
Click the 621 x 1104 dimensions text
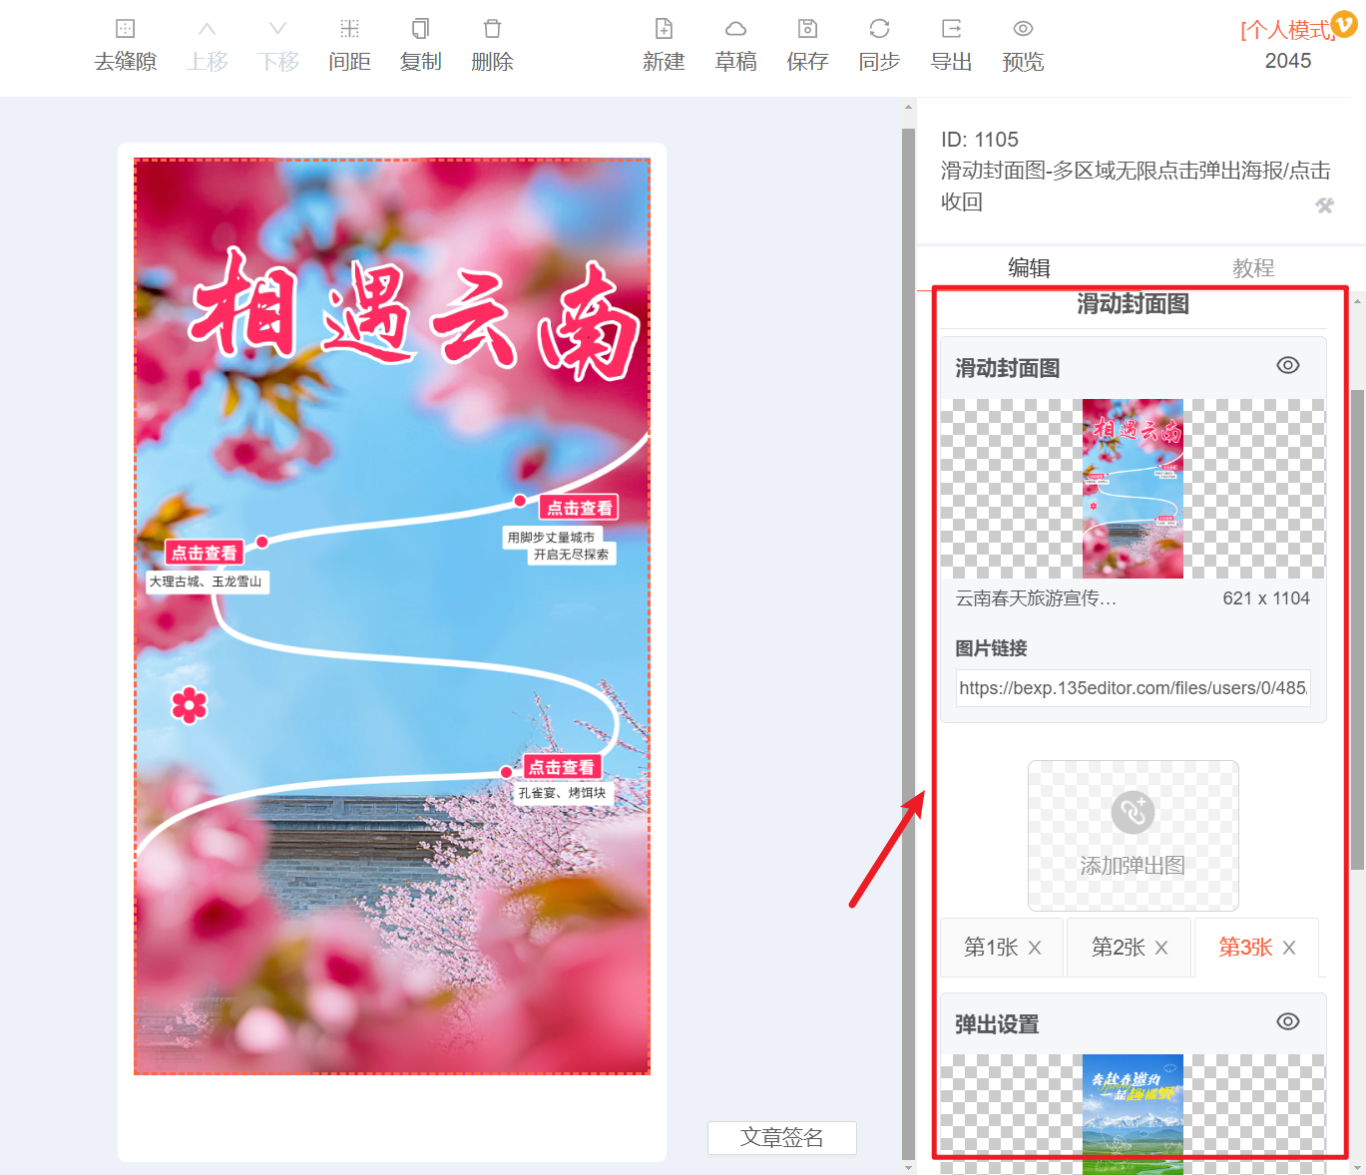[x=1266, y=598]
